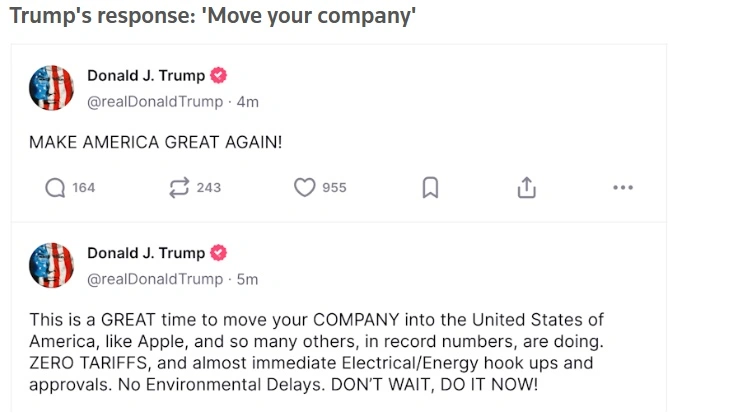Viewport: 746px width, 414px height.
Task: Click the reply speech bubble icon
Action: [56, 188]
